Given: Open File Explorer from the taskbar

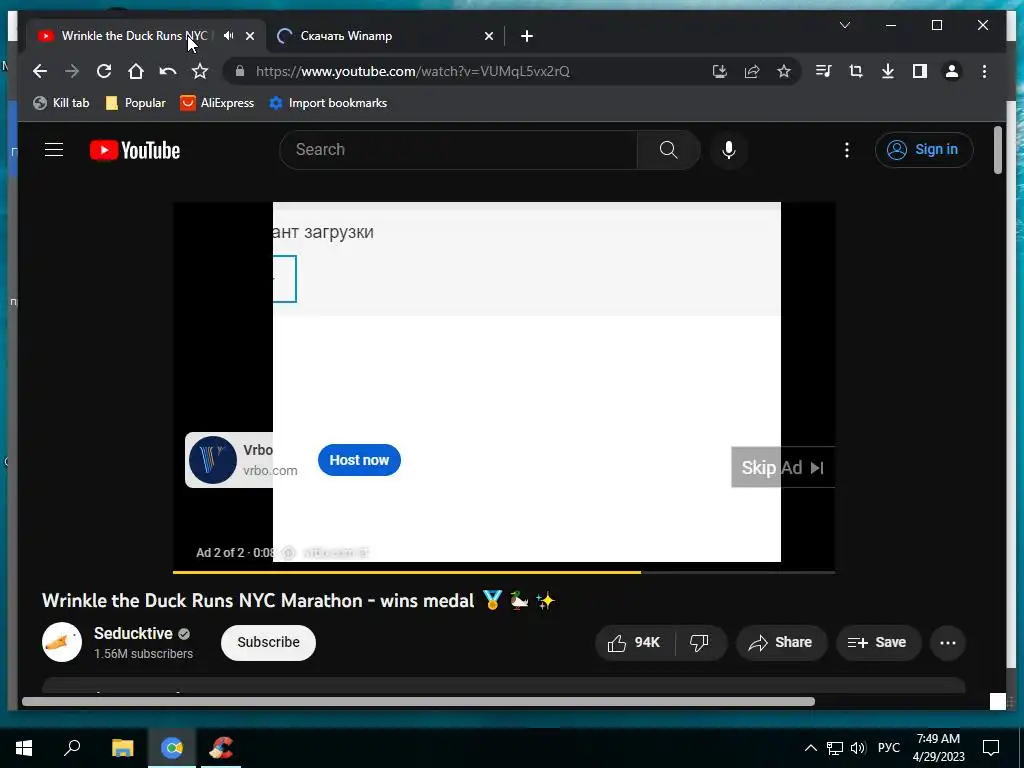Looking at the screenshot, I should point(122,748).
